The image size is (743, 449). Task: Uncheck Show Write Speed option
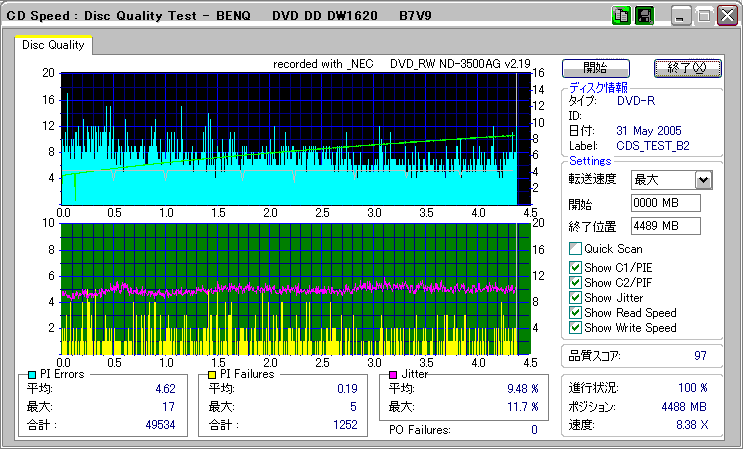click(x=575, y=327)
